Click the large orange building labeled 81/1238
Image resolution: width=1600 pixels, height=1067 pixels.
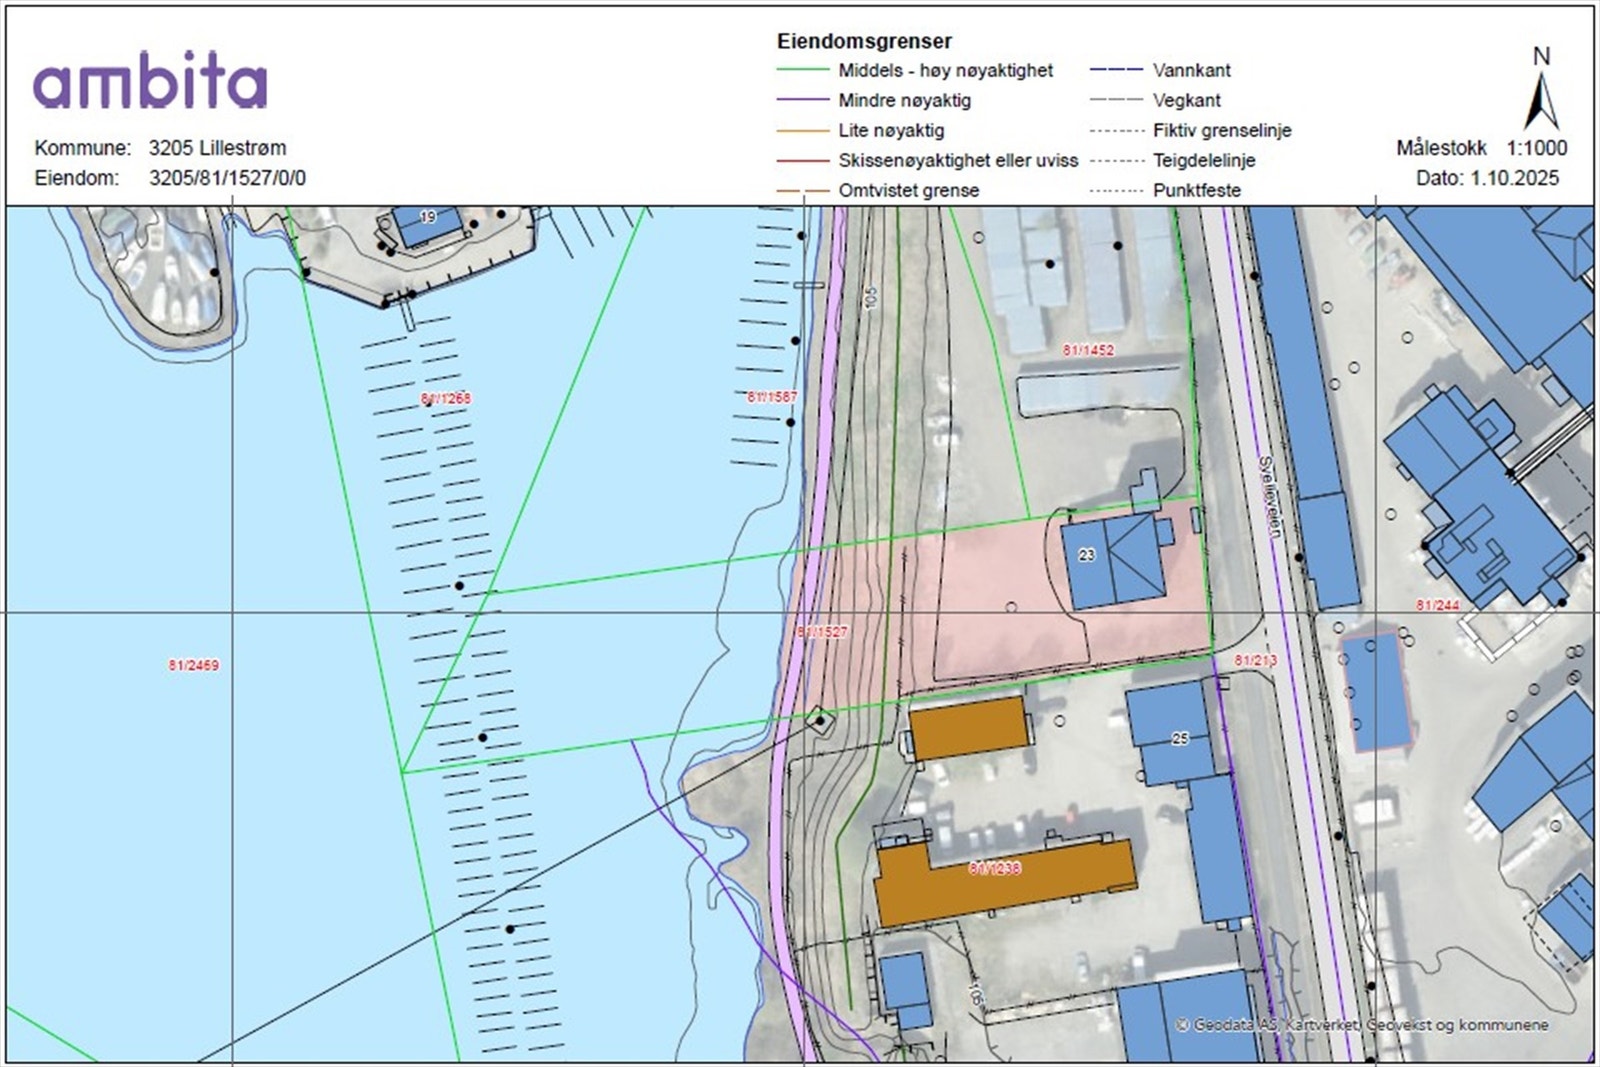1005,881
